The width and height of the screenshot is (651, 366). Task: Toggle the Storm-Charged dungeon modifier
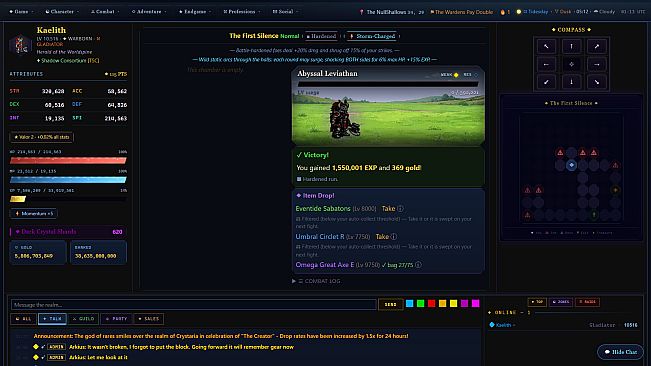tap(373, 36)
